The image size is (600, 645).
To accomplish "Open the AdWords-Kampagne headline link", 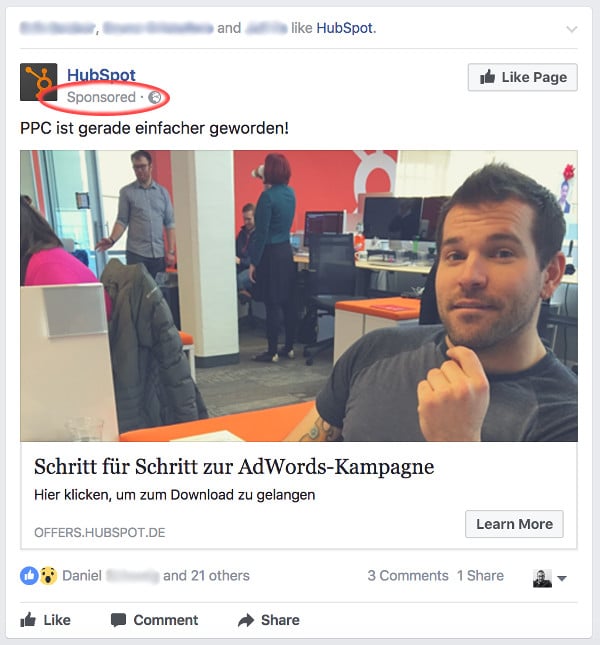I will point(234,467).
